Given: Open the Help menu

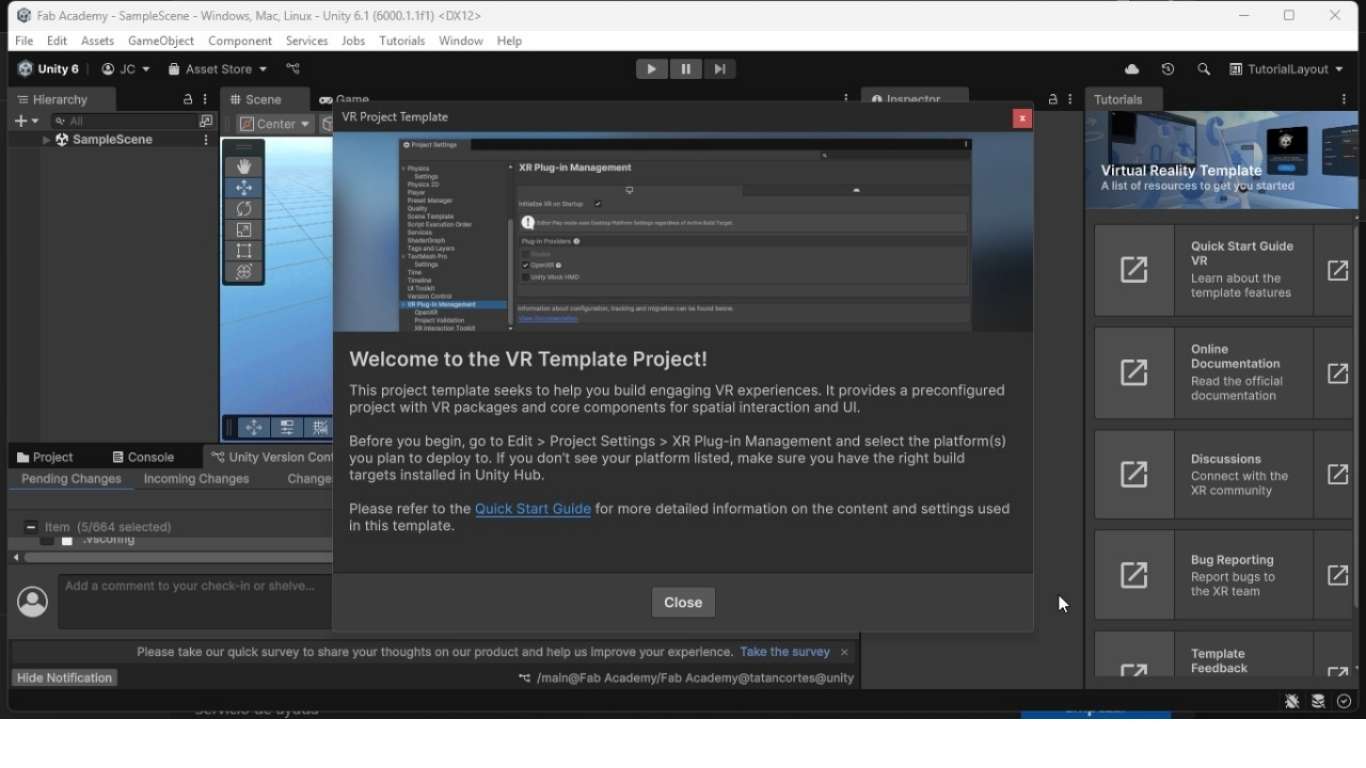Looking at the screenshot, I should 510,41.
